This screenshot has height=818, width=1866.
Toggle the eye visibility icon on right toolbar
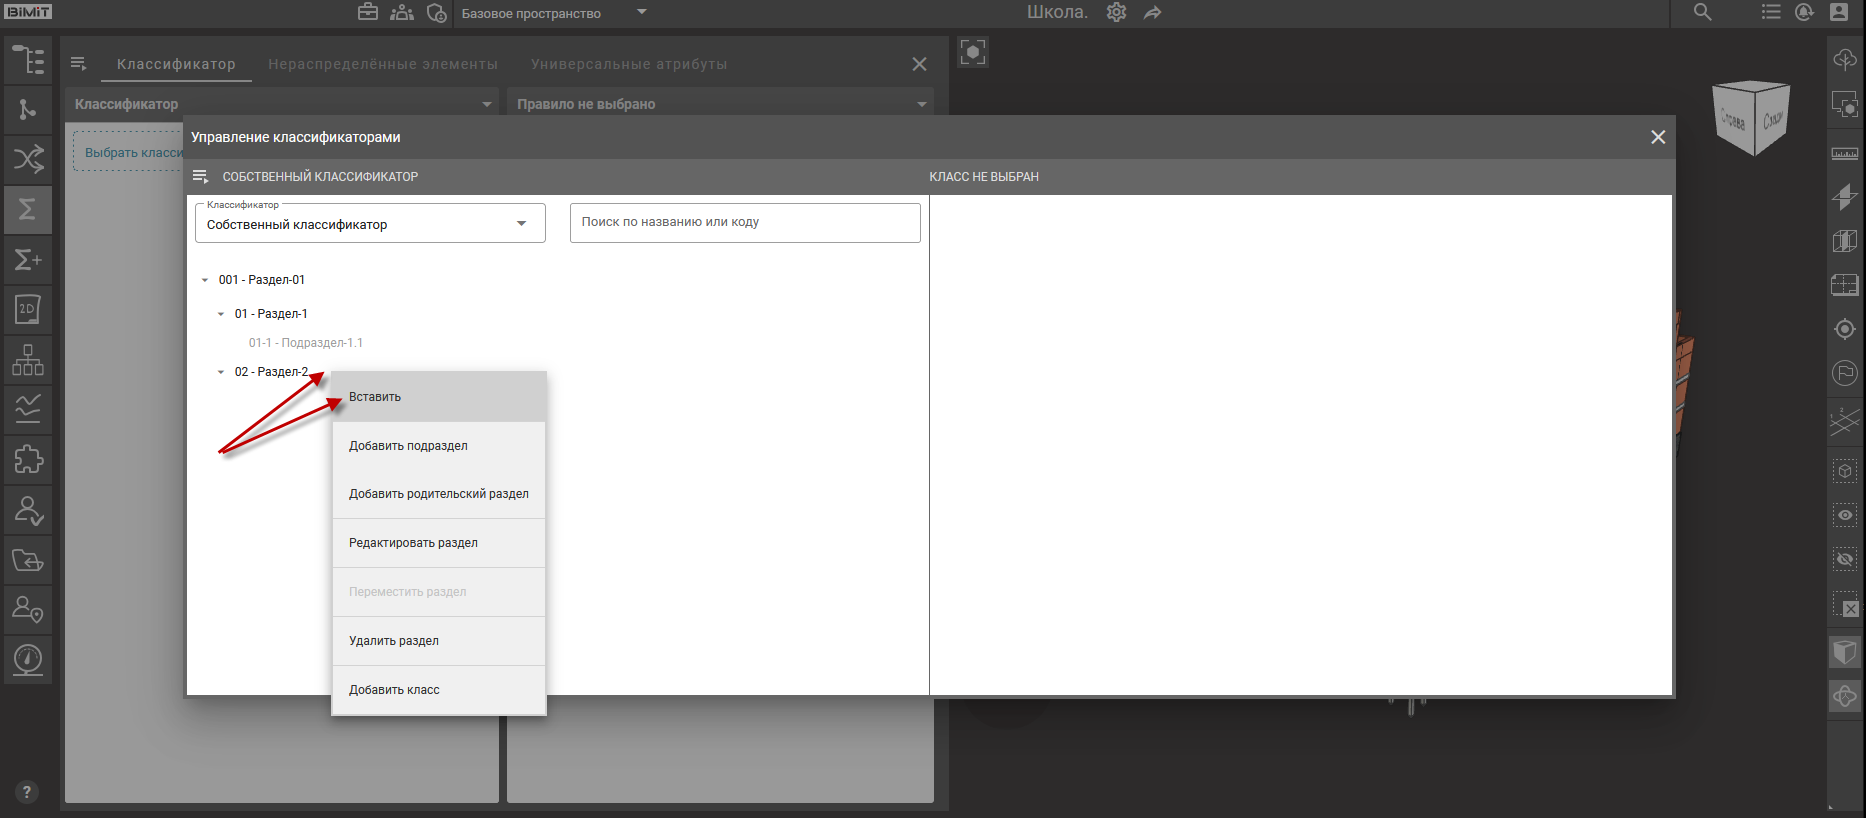(x=1845, y=515)
